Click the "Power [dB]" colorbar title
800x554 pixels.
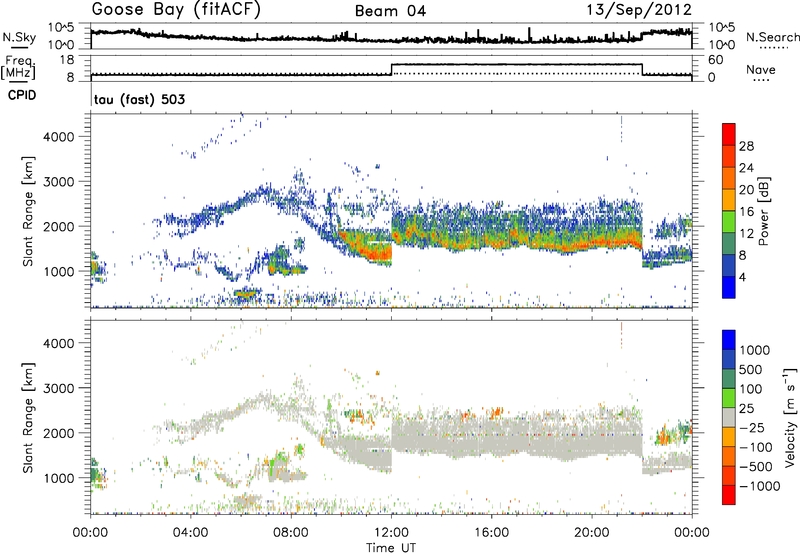tap(763, 211)
